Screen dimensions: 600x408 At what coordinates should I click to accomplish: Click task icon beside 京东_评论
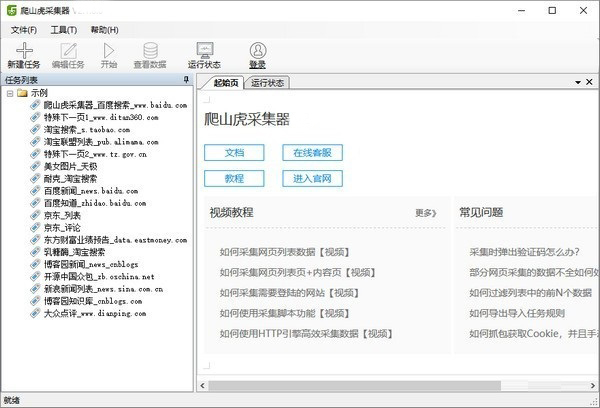35,227
